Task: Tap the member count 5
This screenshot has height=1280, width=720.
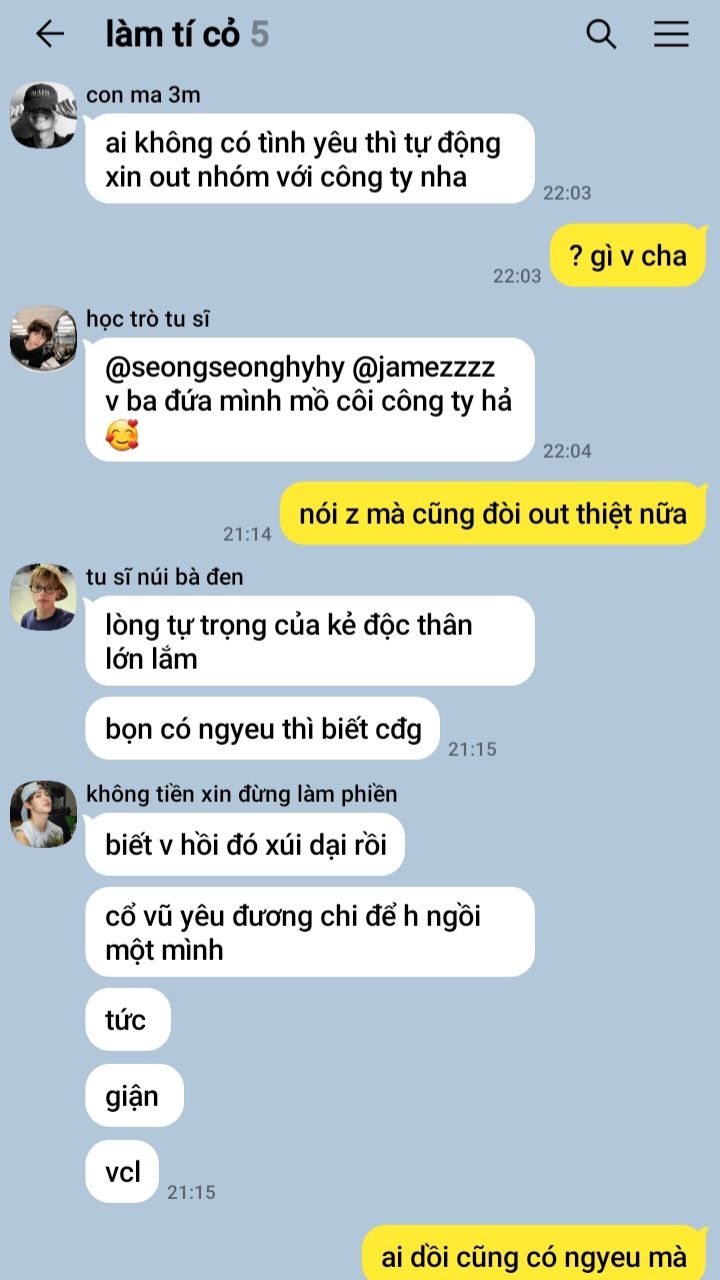Action: pos(260,35)
